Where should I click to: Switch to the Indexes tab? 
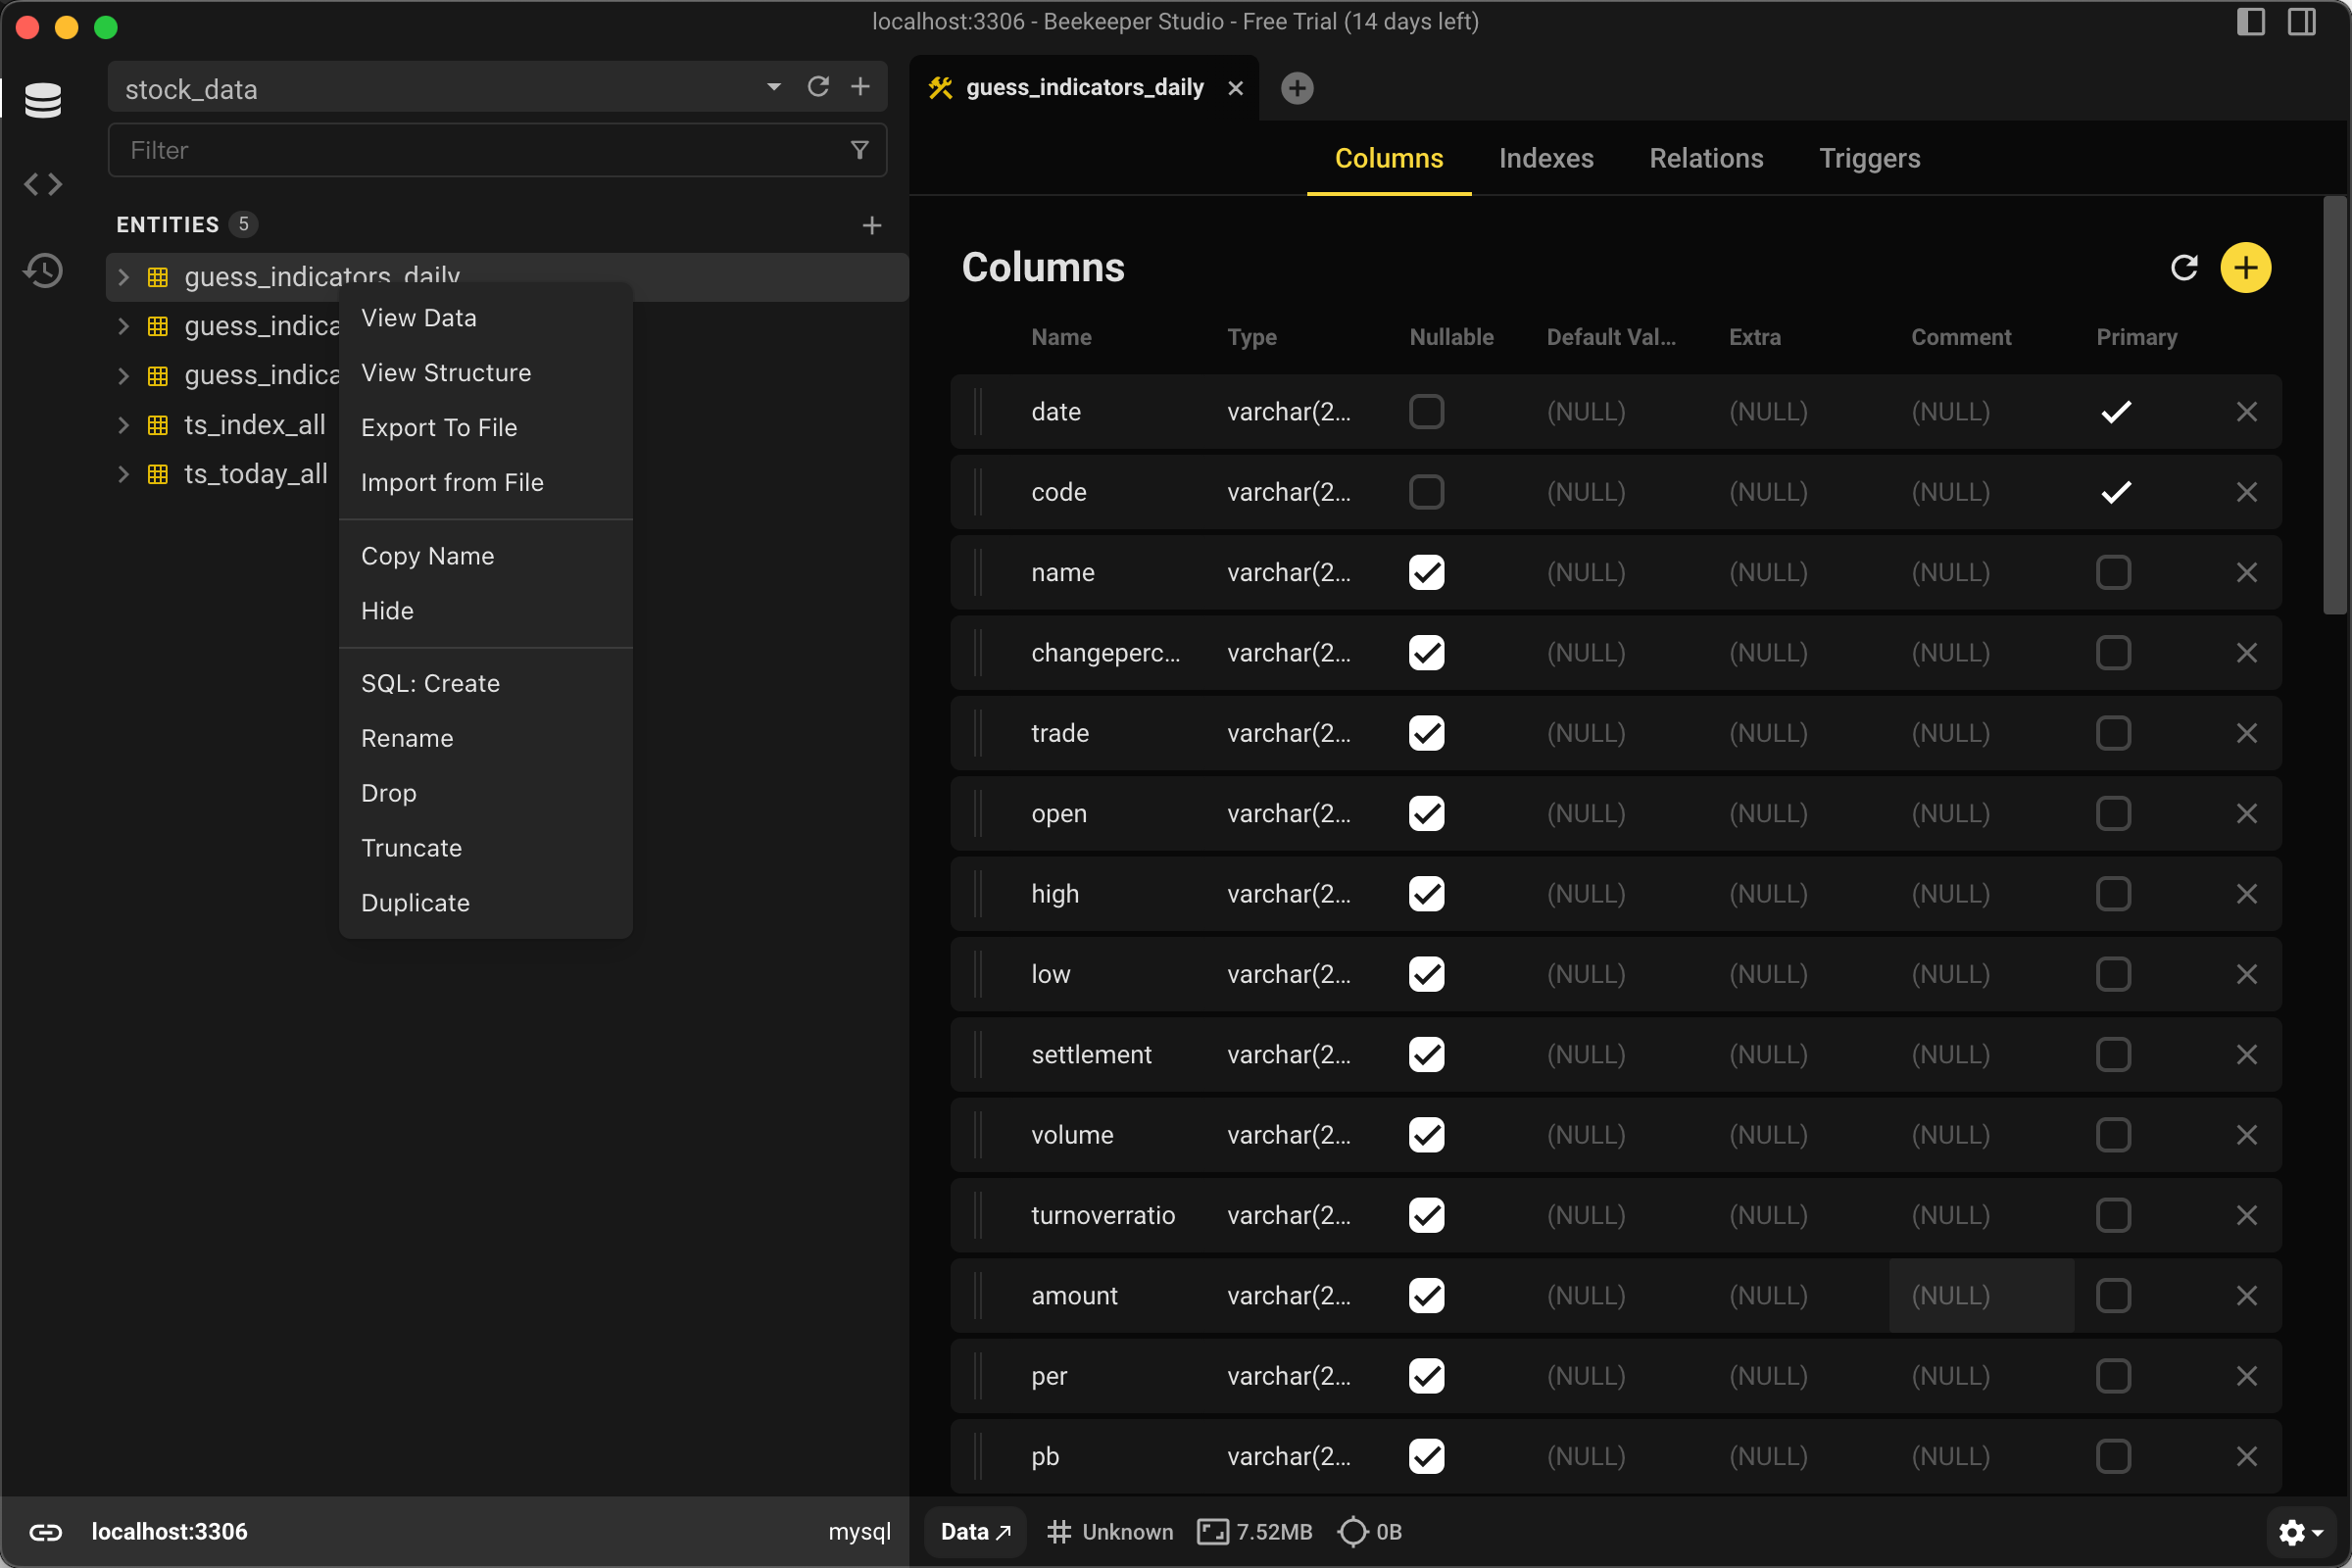coord(1545,158)
